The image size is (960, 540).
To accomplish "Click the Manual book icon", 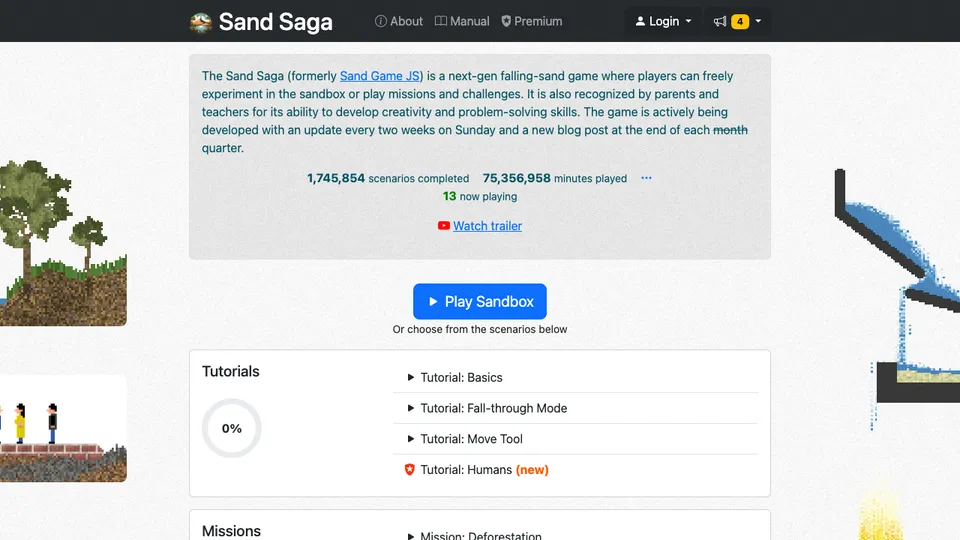I will click(441, 21).
